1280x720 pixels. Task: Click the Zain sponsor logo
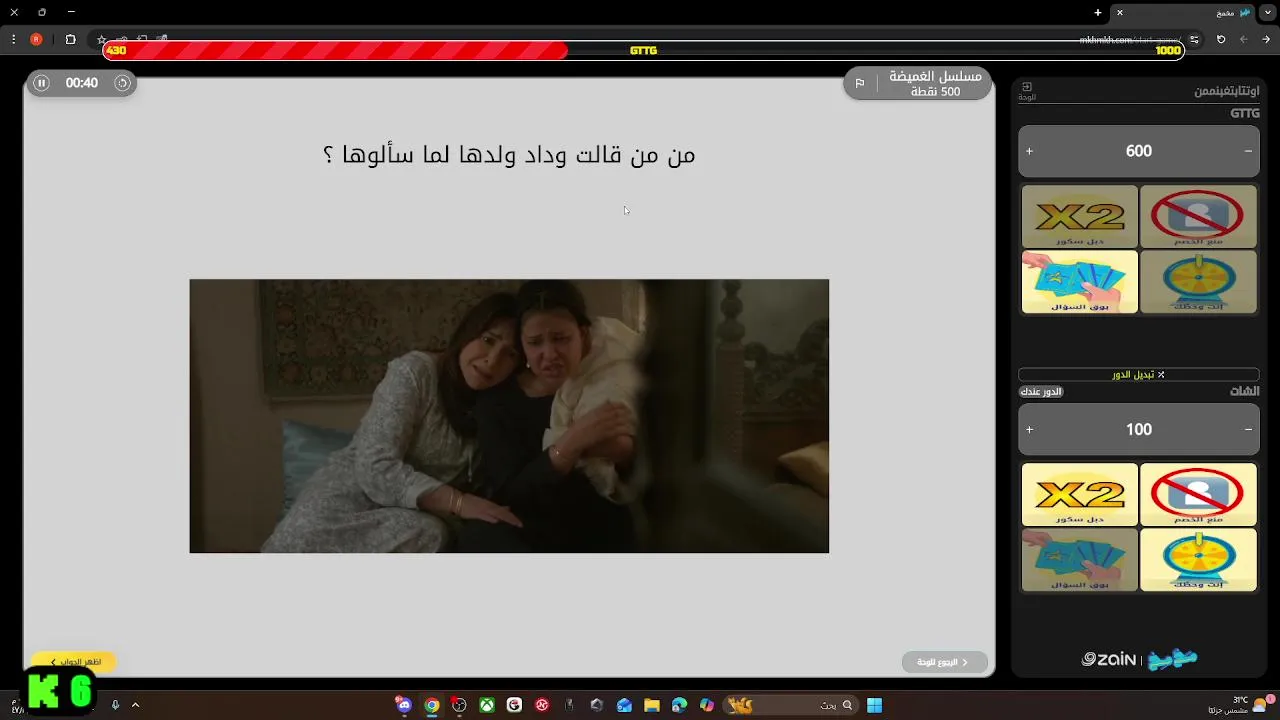click(1109, 659)
